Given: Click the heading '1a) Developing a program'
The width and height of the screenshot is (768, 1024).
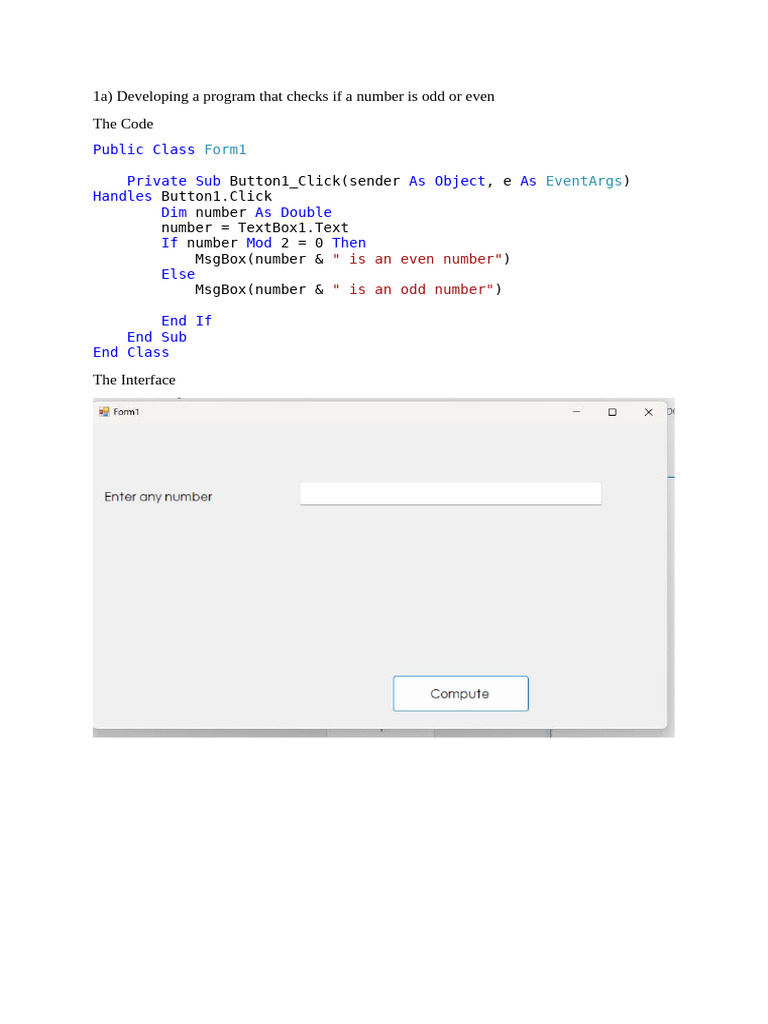Looking at the screenshot, I should click(x=293, y=97).
